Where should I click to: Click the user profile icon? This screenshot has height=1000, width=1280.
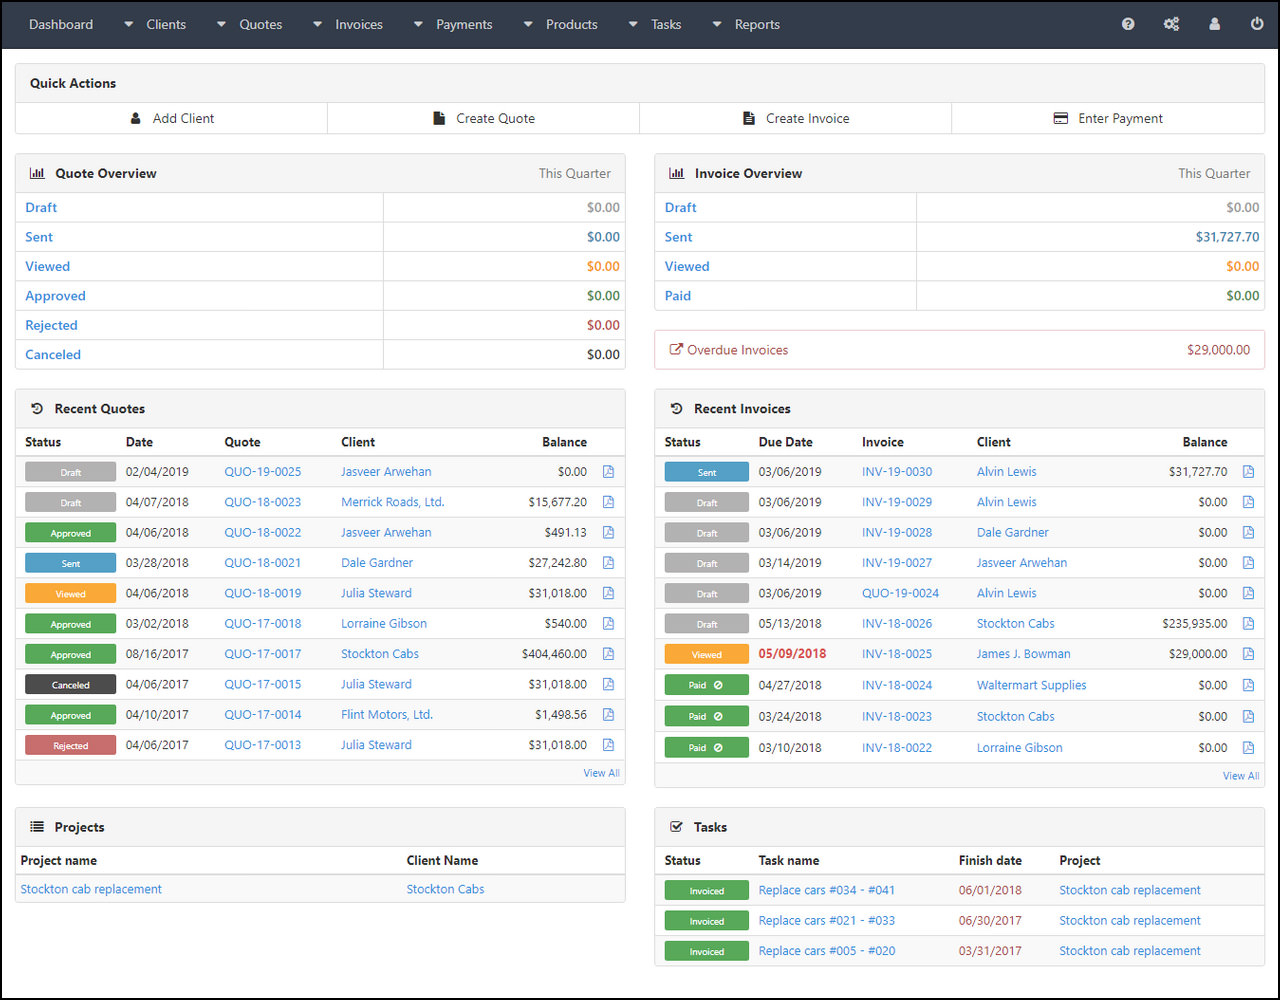point(1214,24)
